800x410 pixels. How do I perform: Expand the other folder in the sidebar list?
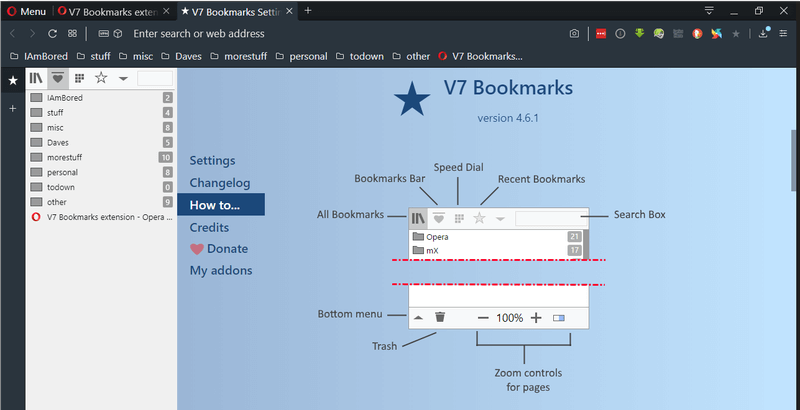pos(101,202)
